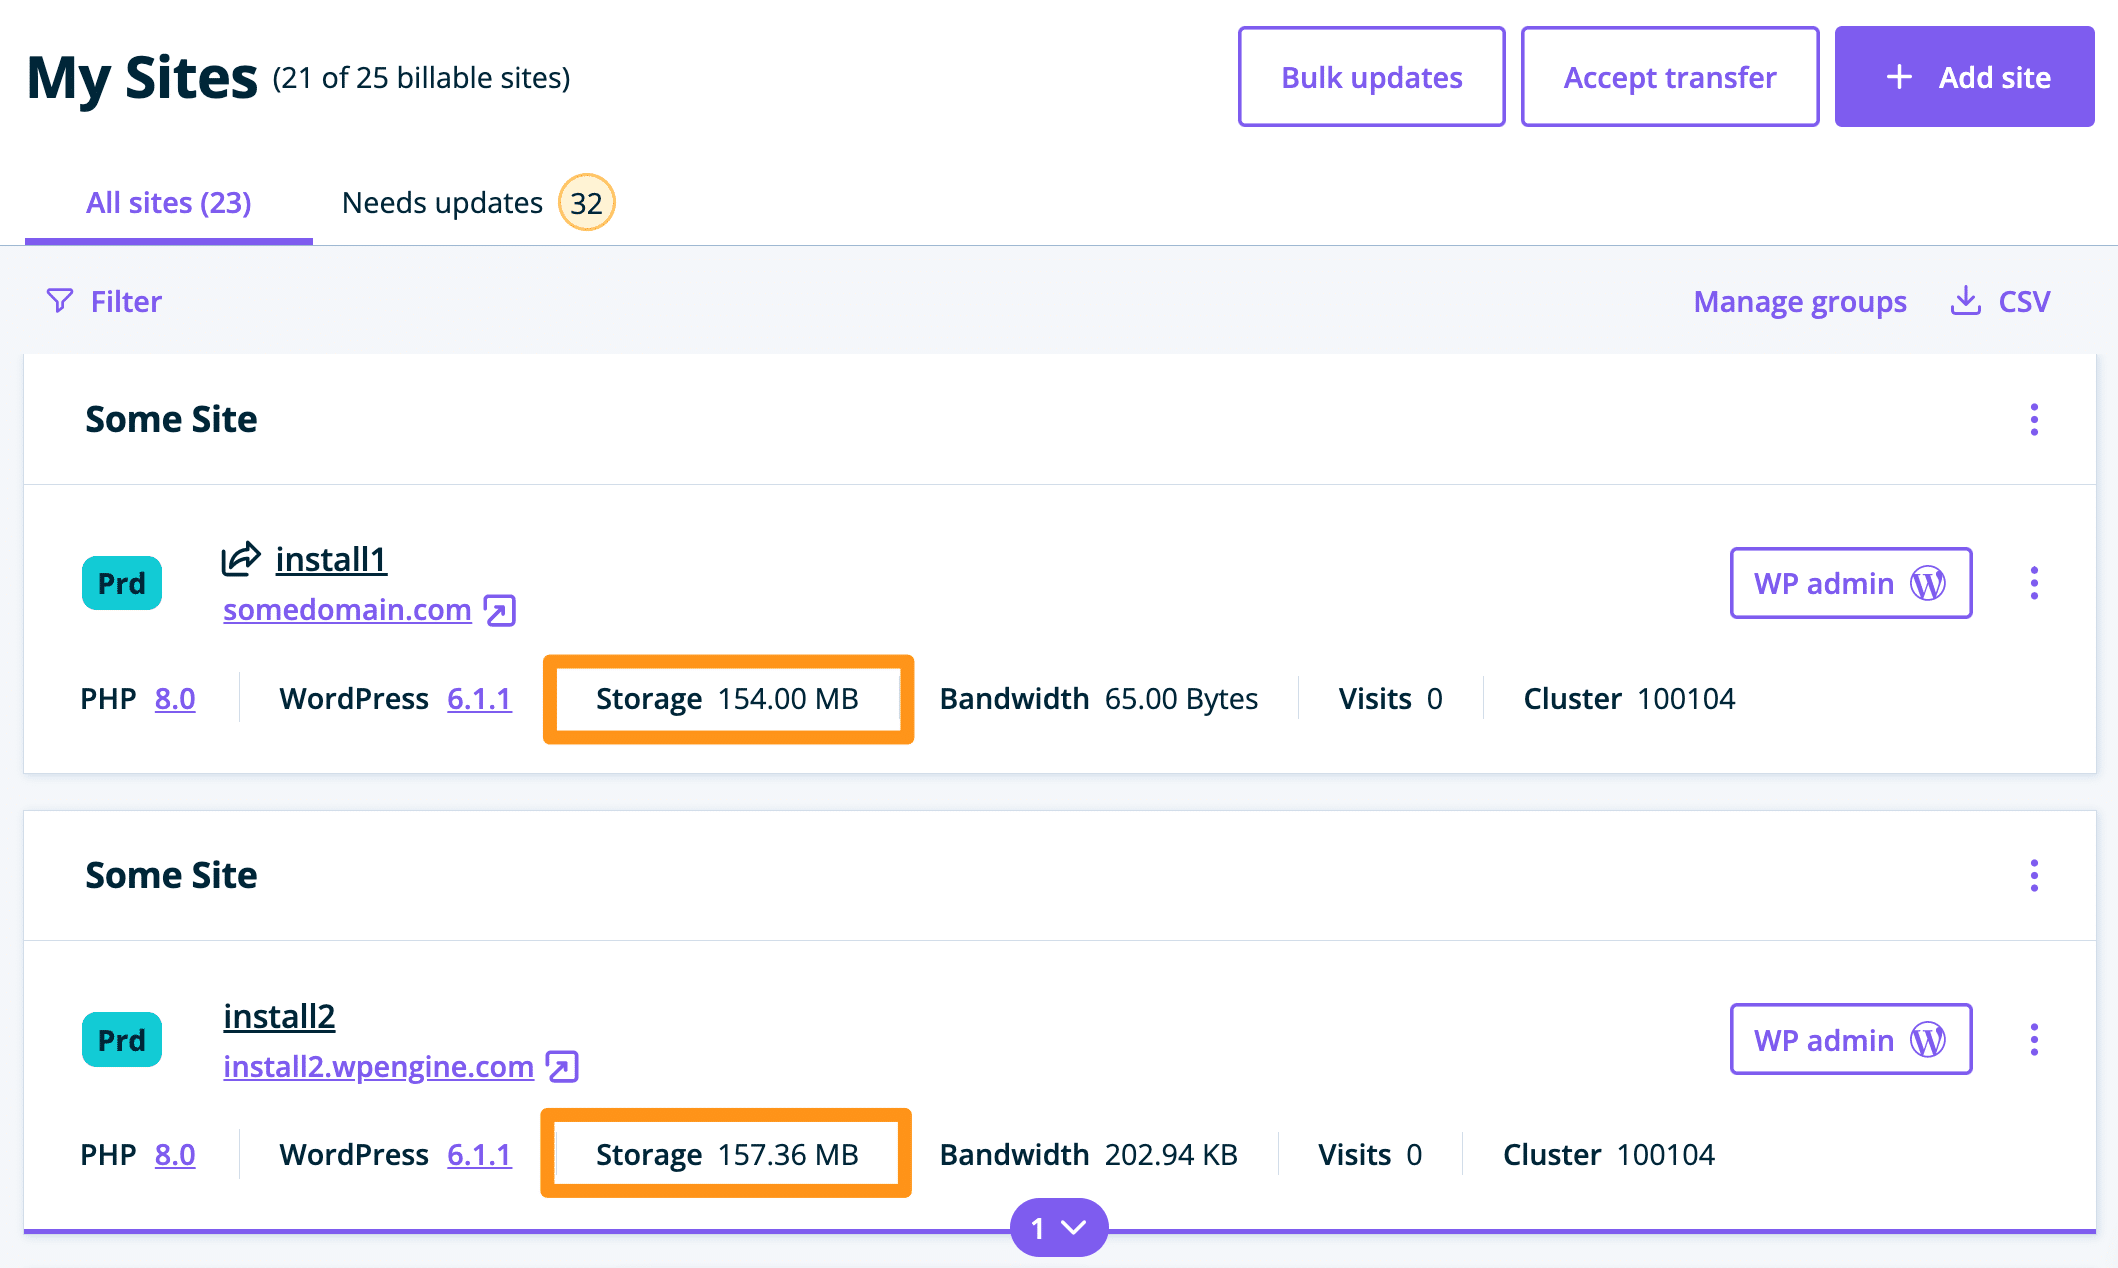The height and width of the screenshot is (1268, 2118).
Task: Open the install2.wpengine.com external link icon
Action: click(x=562, y=1067)
